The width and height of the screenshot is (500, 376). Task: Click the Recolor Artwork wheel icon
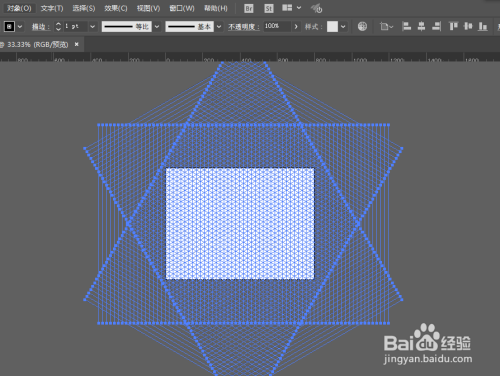(x=362, y=26)
